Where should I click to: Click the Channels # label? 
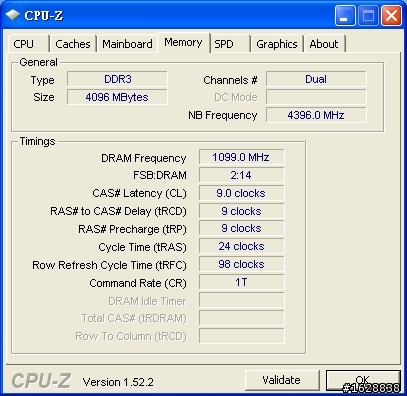230,80
